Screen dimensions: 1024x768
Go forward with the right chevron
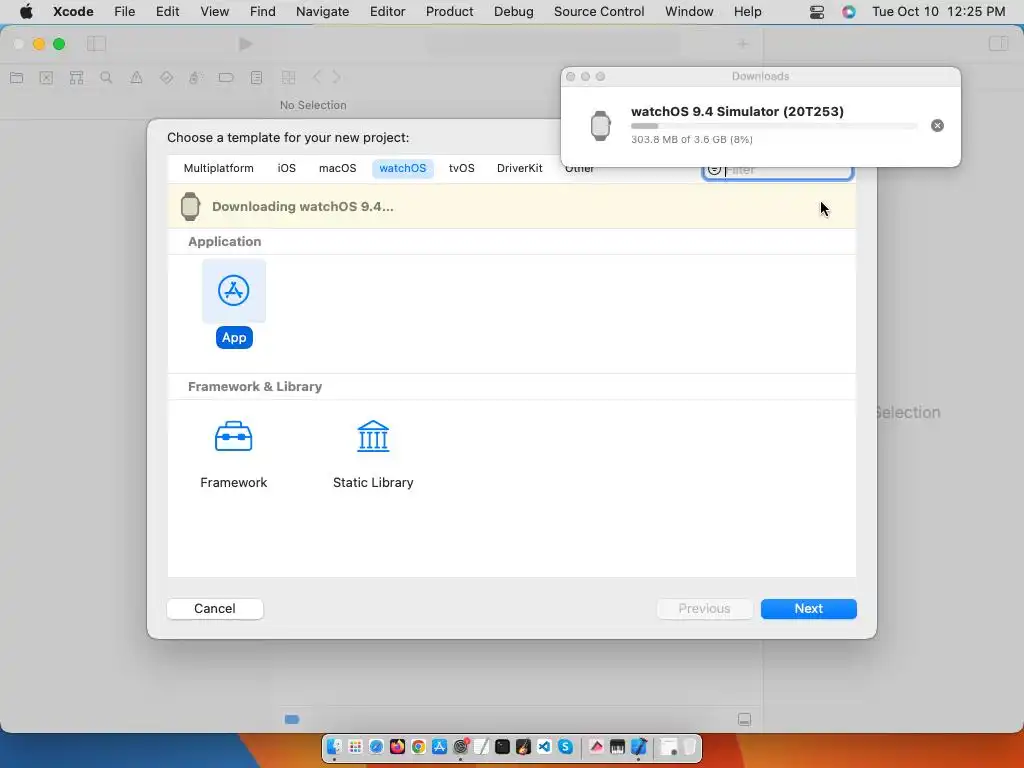[x=336, y=78]
